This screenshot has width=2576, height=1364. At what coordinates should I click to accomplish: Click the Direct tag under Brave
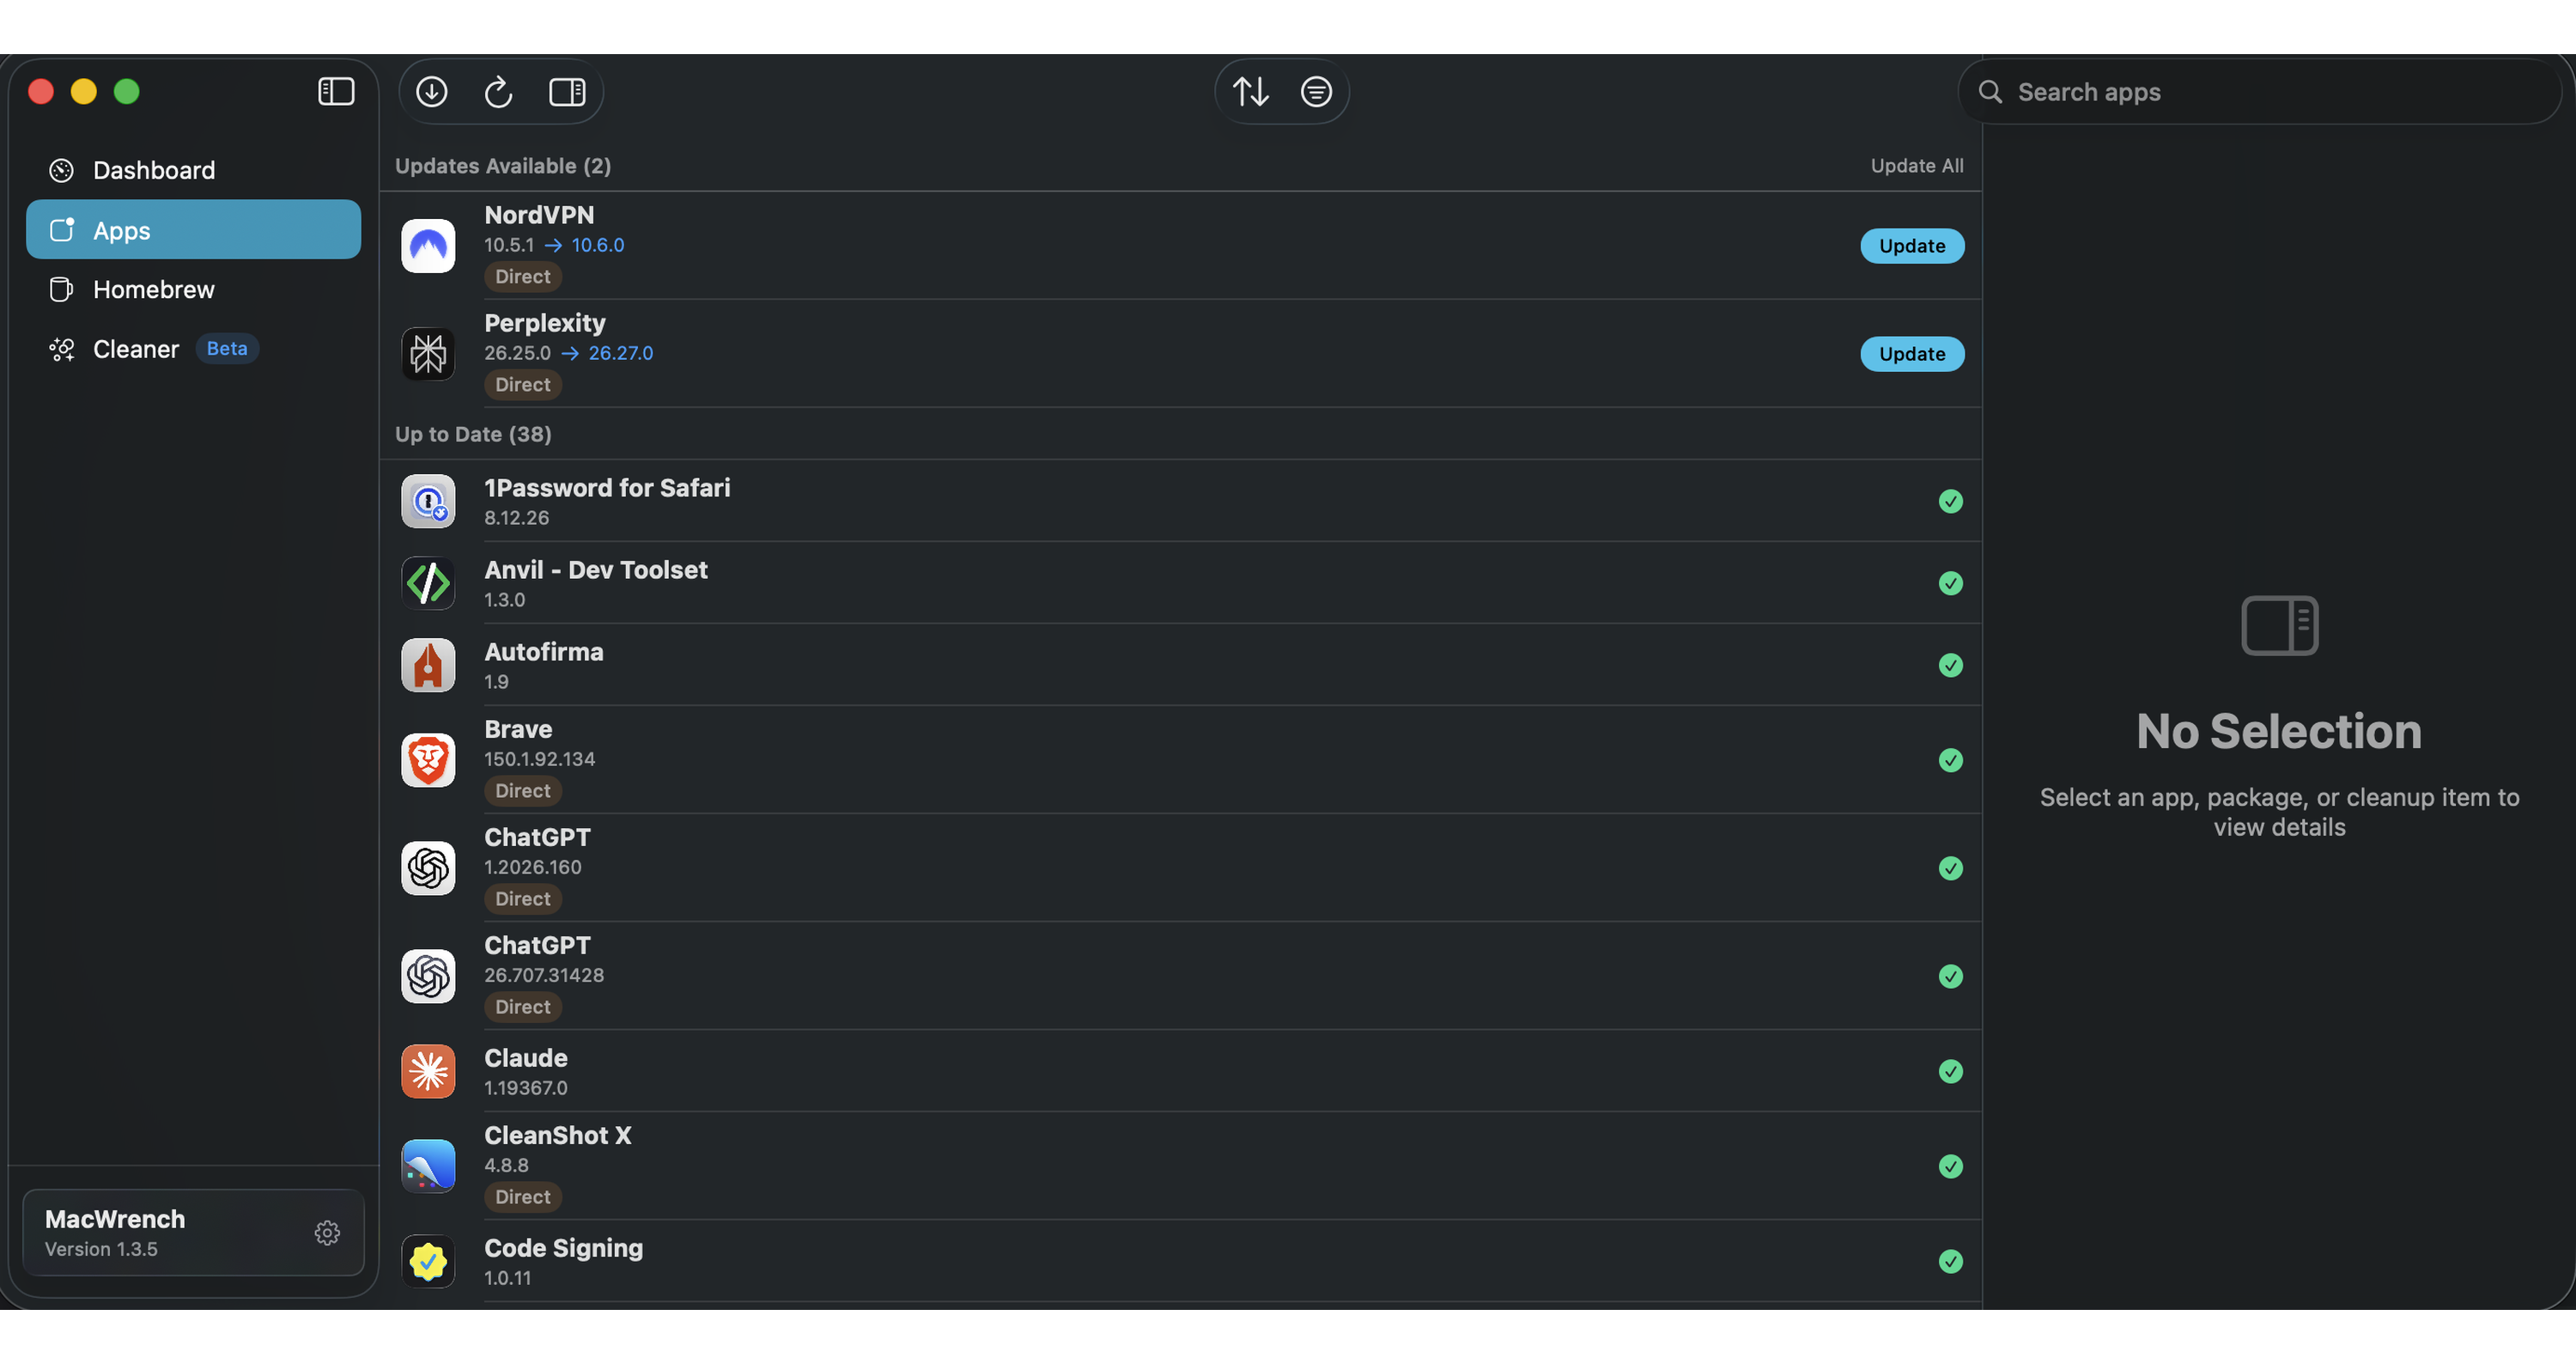click(523, 791)
